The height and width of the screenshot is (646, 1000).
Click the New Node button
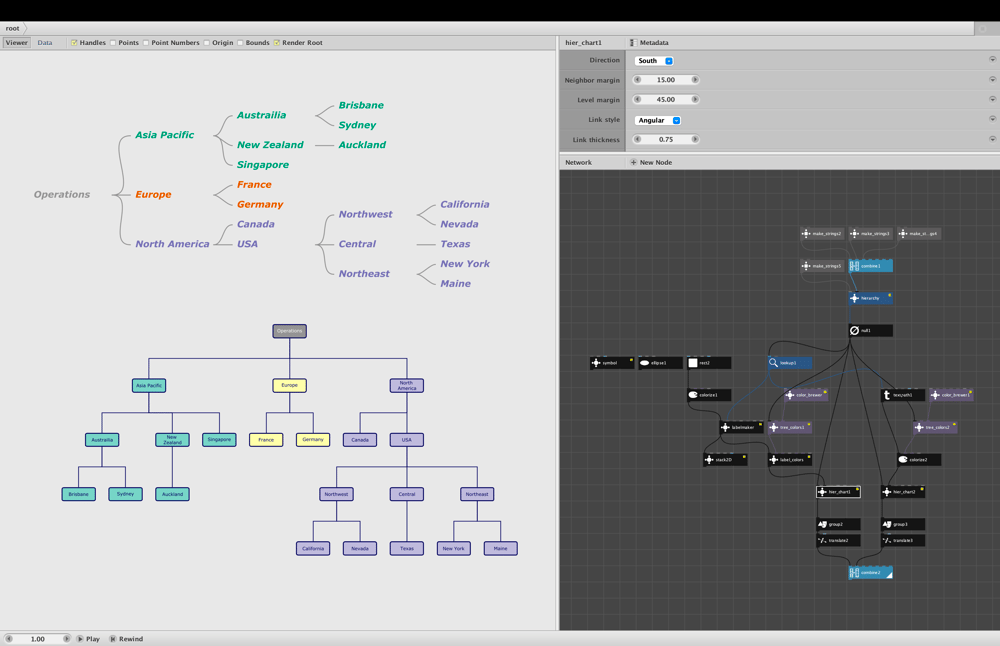click(651, 163)
